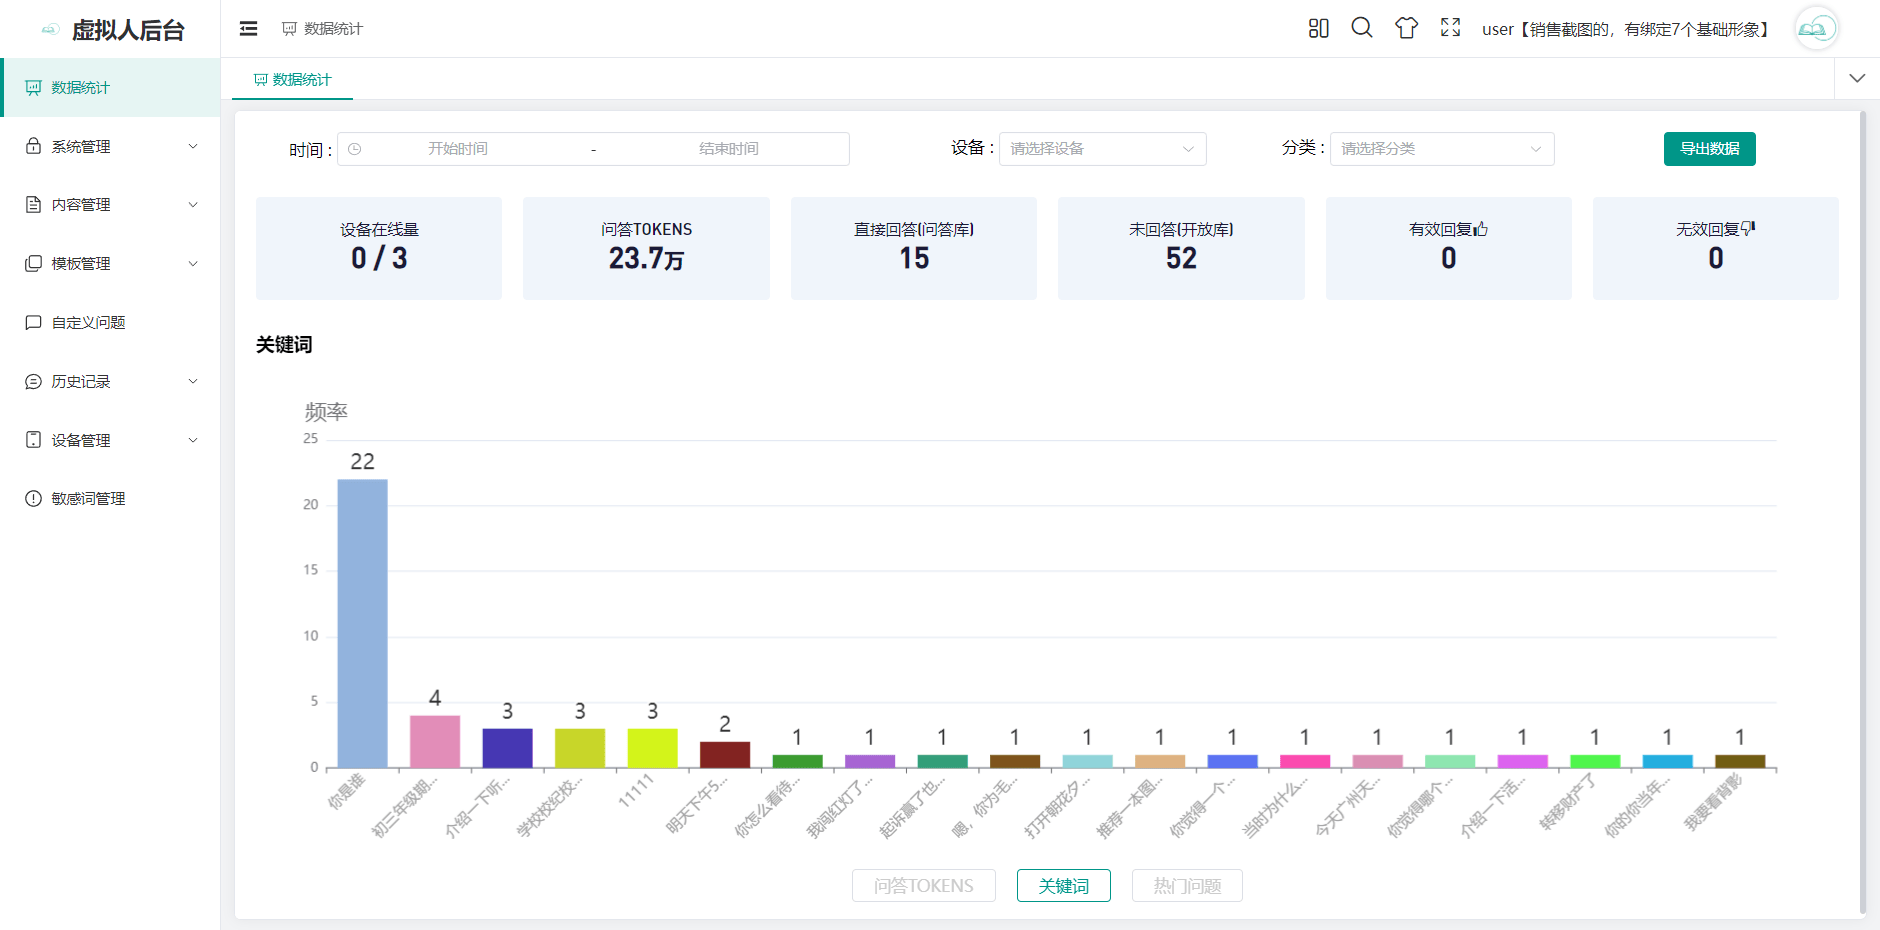Click the 无效回复 thumbs-down stat card
Image resolution: width=1880 pixels, height=930 pixels.
1714,248
